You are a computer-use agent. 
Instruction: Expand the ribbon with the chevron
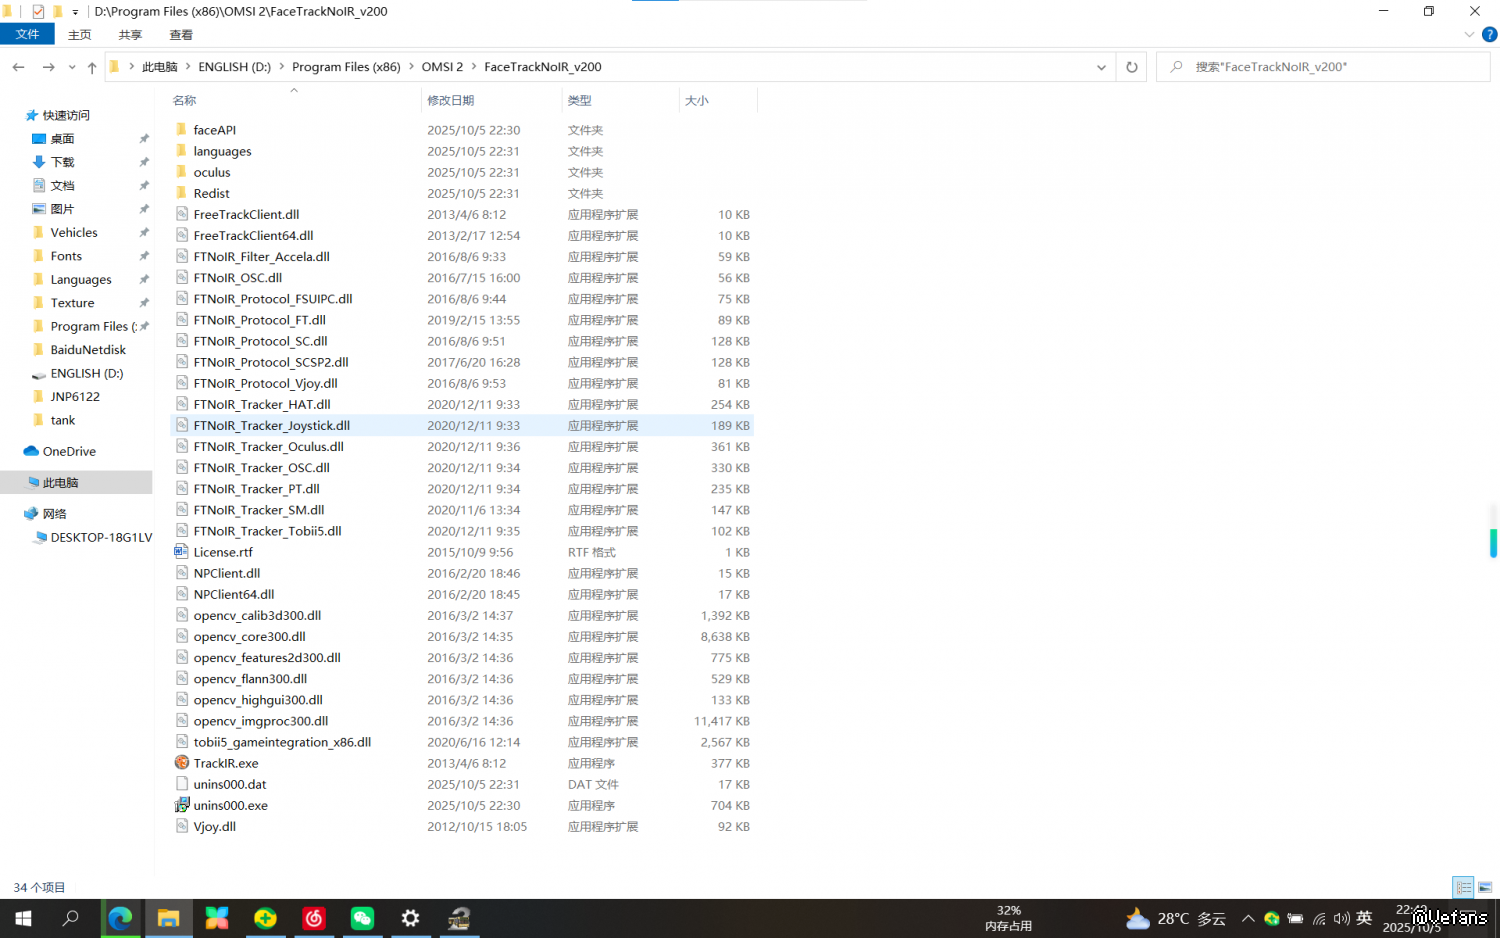pyautogui.click(x=1469, y=34)
